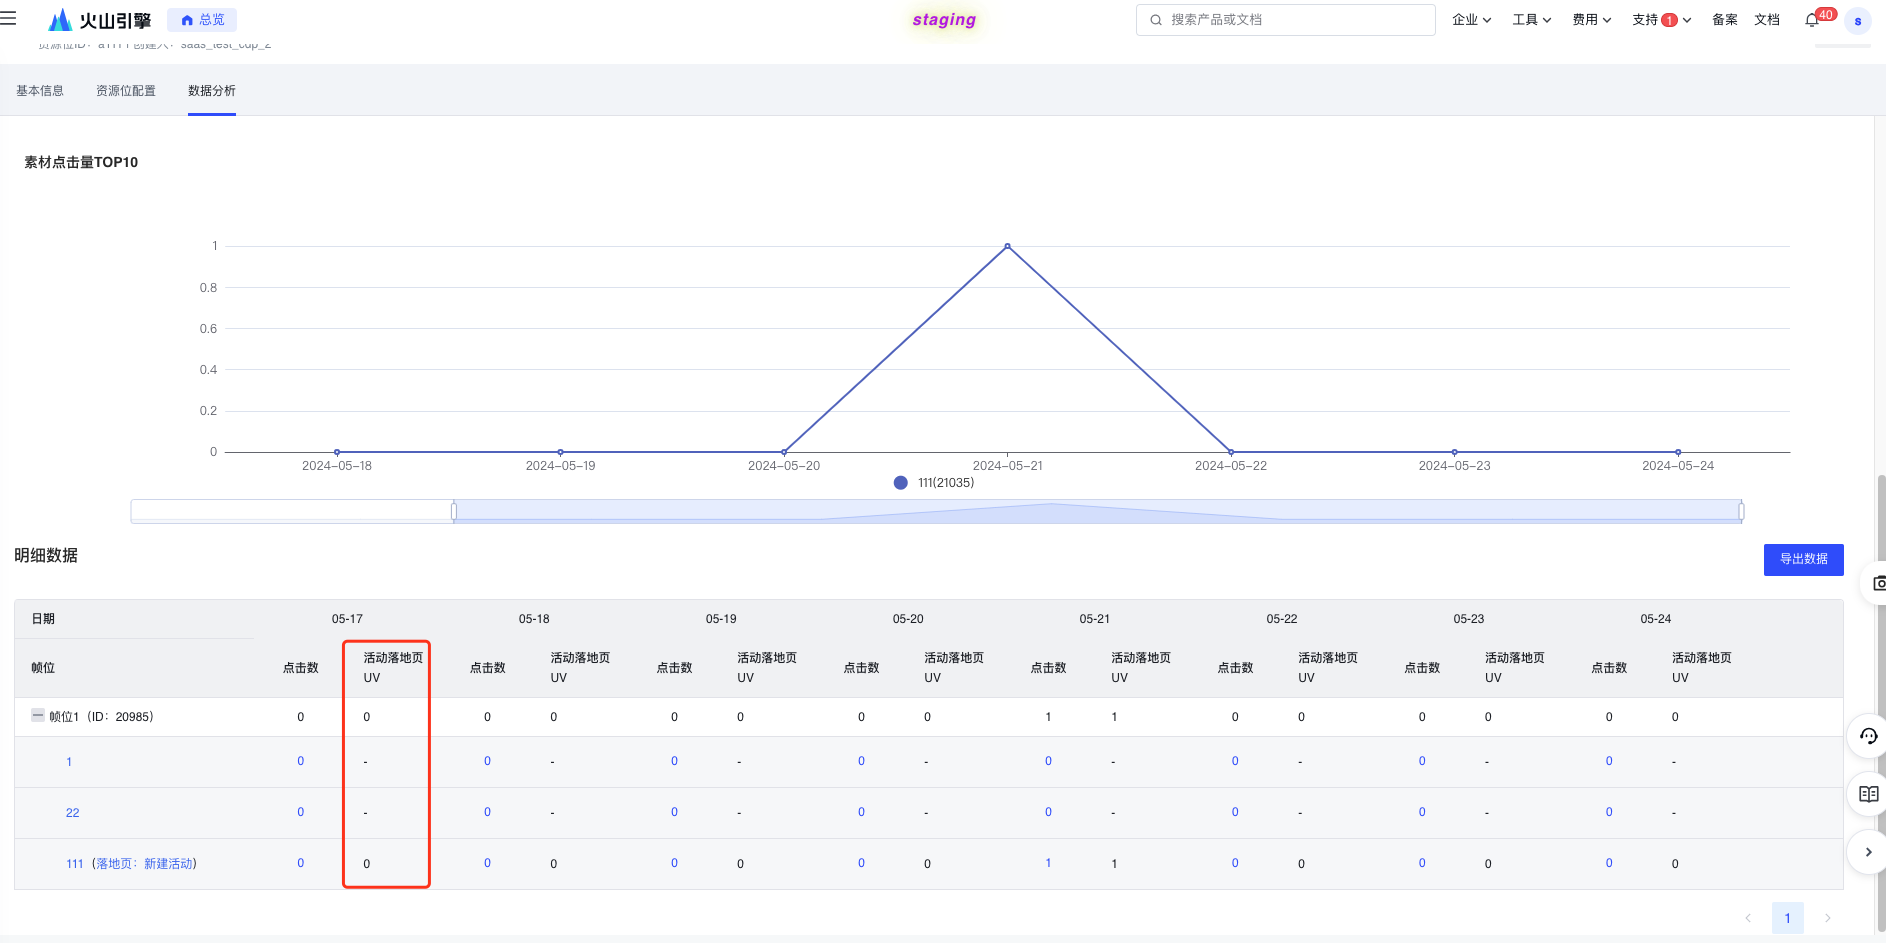Expand the side panel chevron button
Screen dimensions: 1886x943
[x=1869, y=852]
